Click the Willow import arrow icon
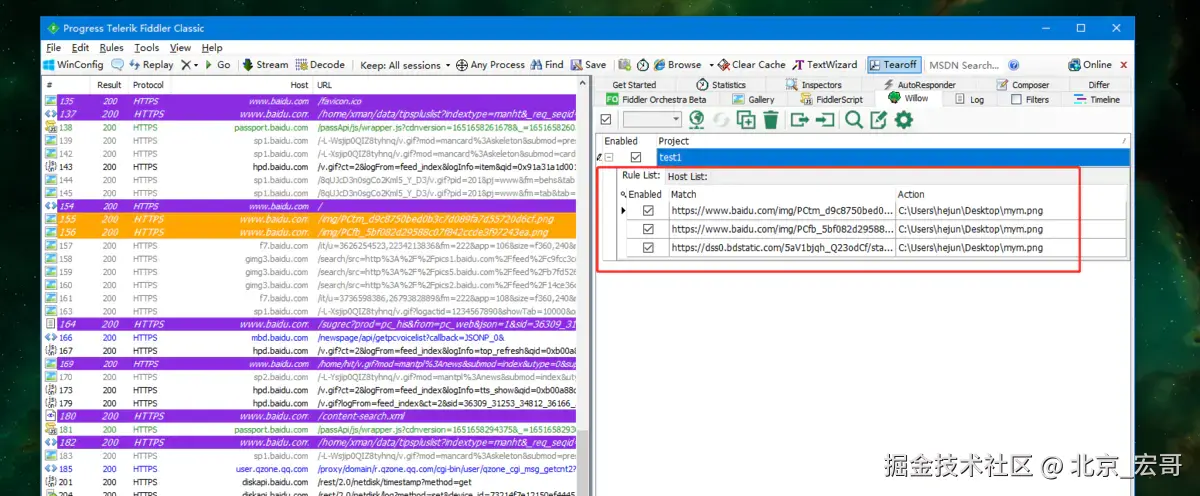The image size is (1200, 496). 825,120
